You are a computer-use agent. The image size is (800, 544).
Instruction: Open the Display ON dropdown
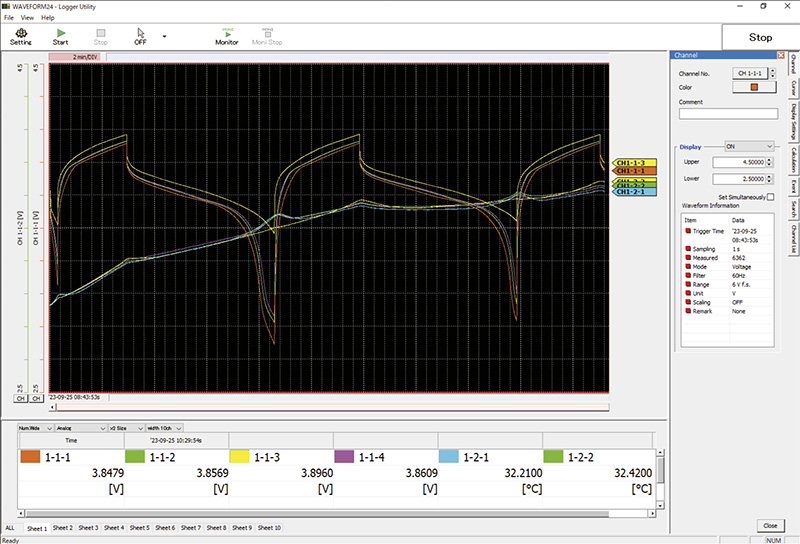[x=749, y=146]
